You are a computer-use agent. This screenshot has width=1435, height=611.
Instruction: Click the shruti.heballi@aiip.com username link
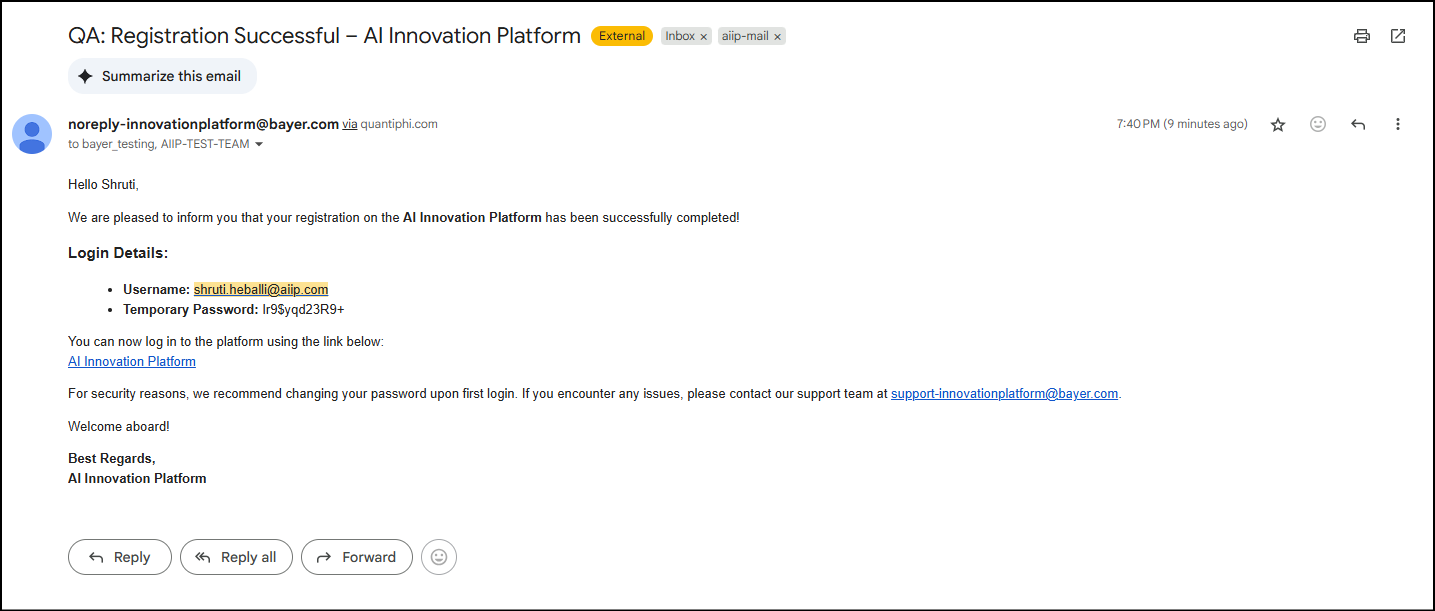261,290
